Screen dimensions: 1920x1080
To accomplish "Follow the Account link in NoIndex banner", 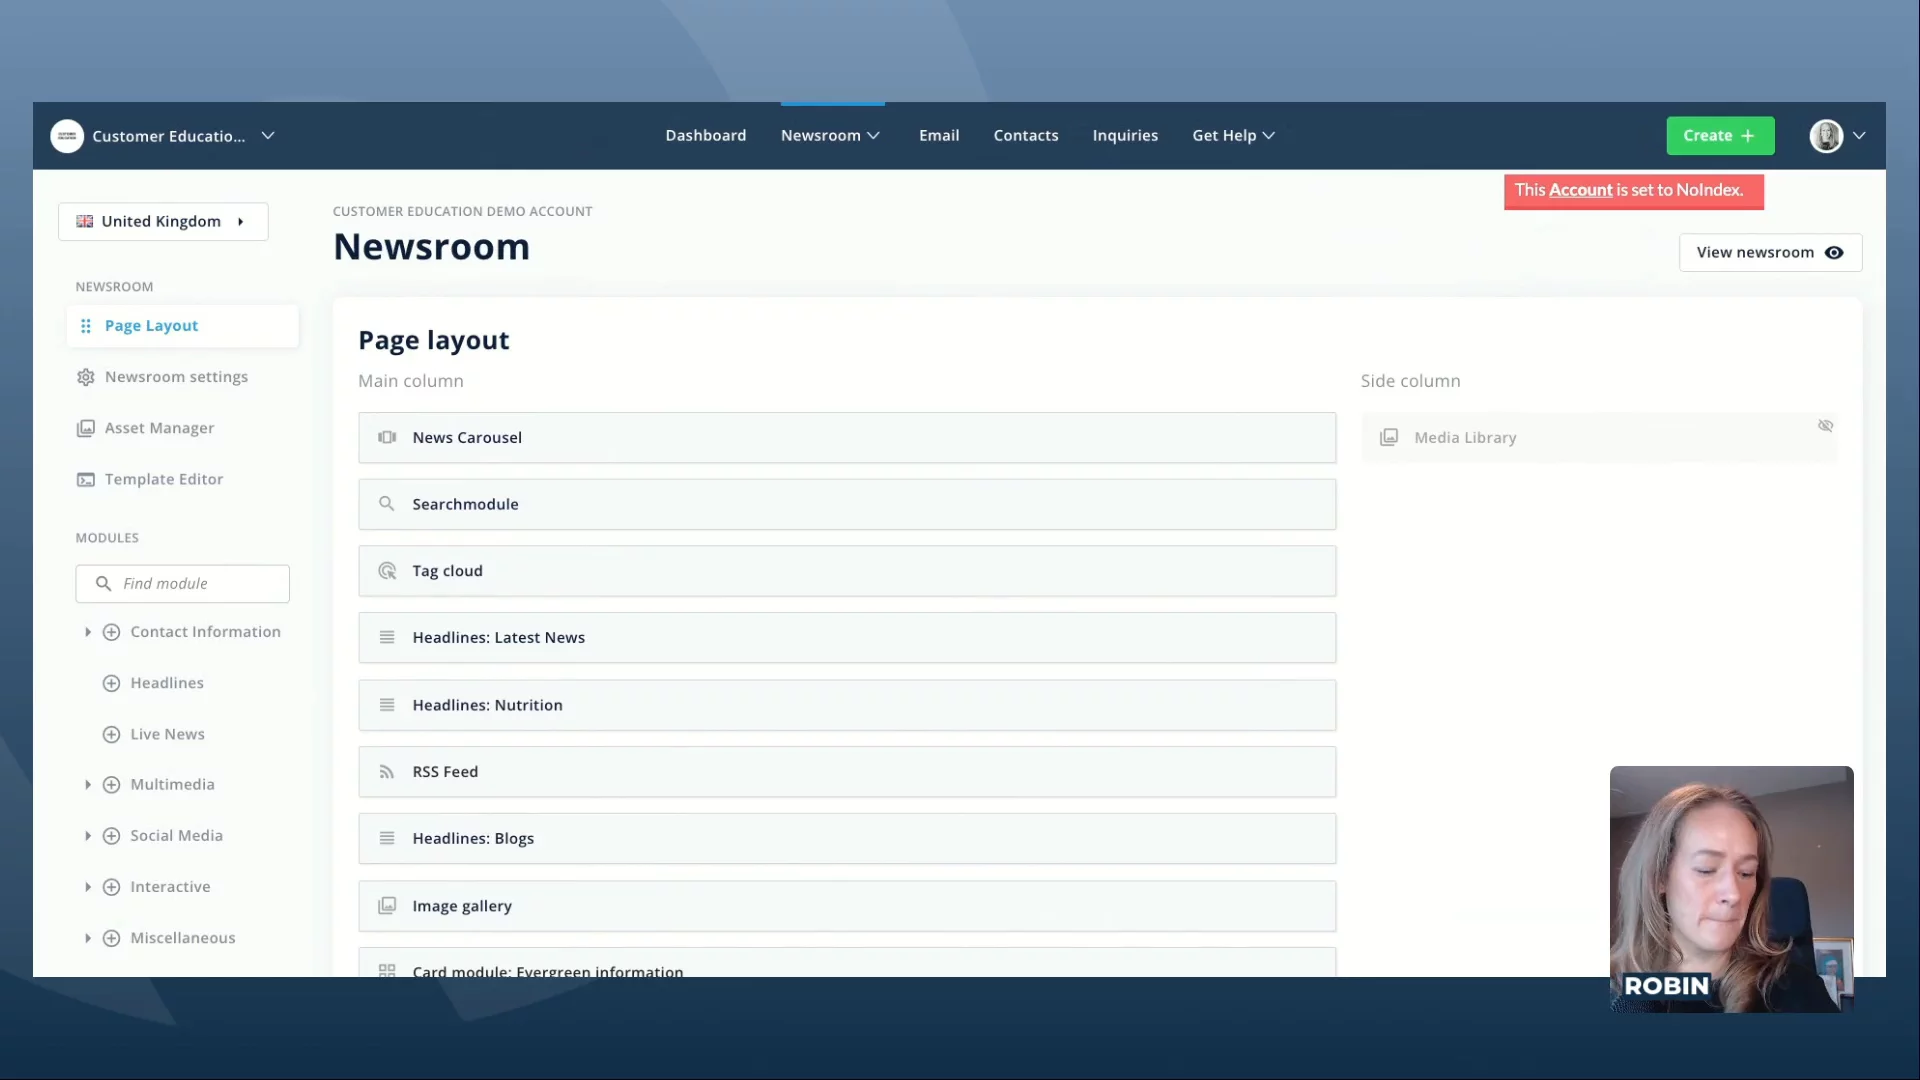I will [x=1580, y=190].
